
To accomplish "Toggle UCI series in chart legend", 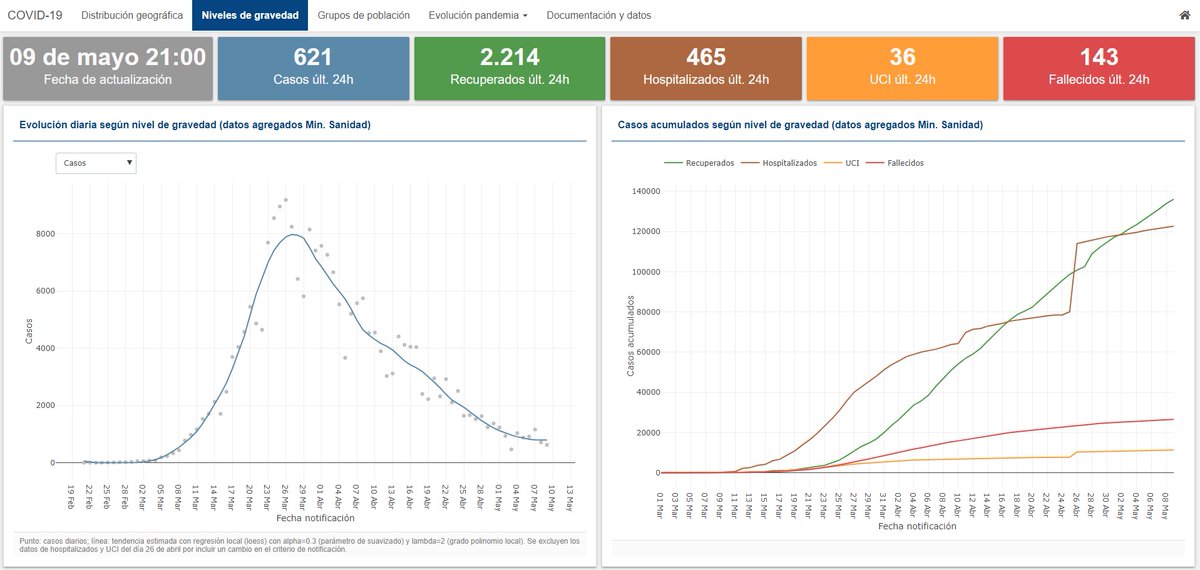I will [841, 162].
